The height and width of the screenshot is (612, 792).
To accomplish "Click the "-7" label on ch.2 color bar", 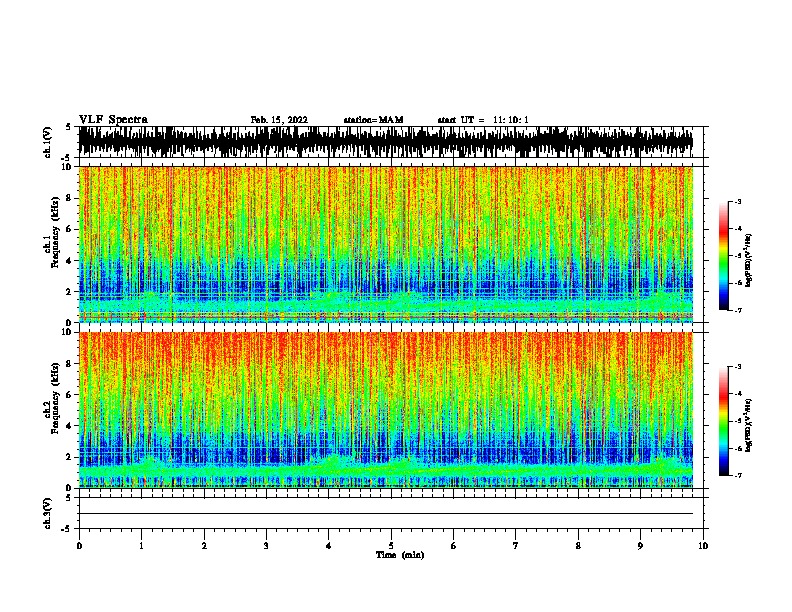I will click(x=738, y=475).
